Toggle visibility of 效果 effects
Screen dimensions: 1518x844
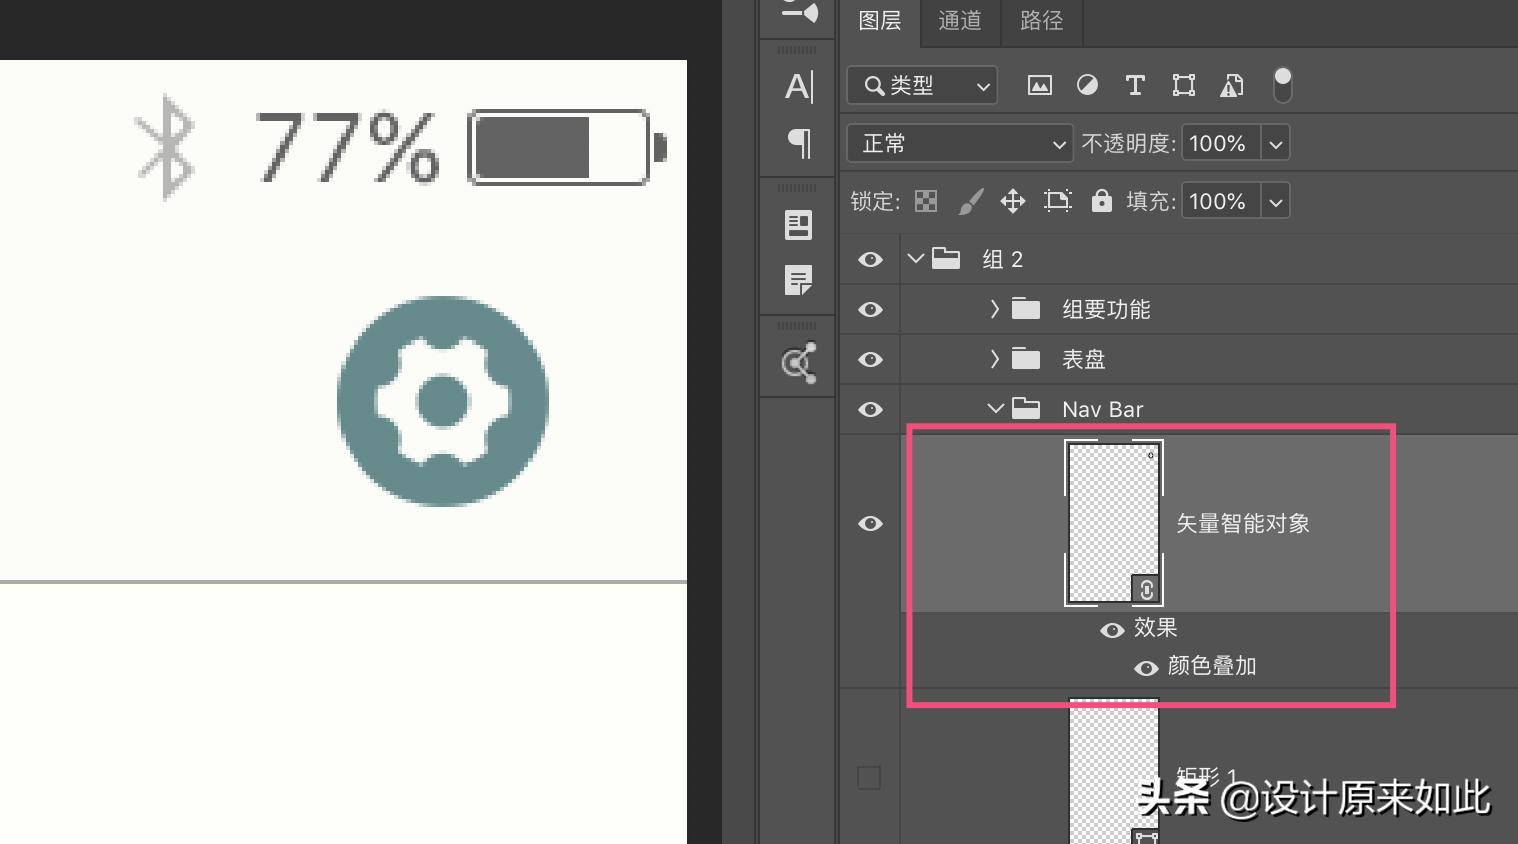1112,630
